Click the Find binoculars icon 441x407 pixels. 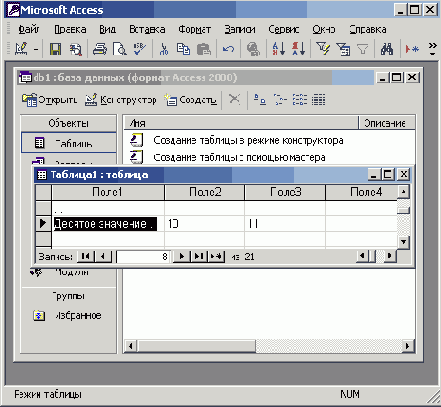coord(387,49)
